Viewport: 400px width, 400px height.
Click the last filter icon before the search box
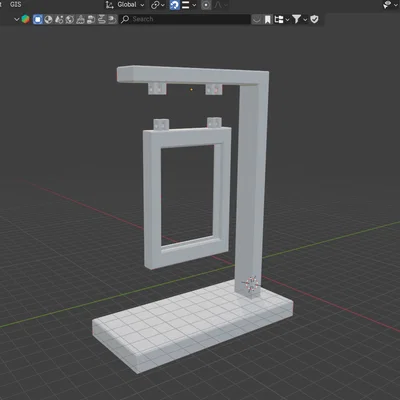click(x=112, y=19)
